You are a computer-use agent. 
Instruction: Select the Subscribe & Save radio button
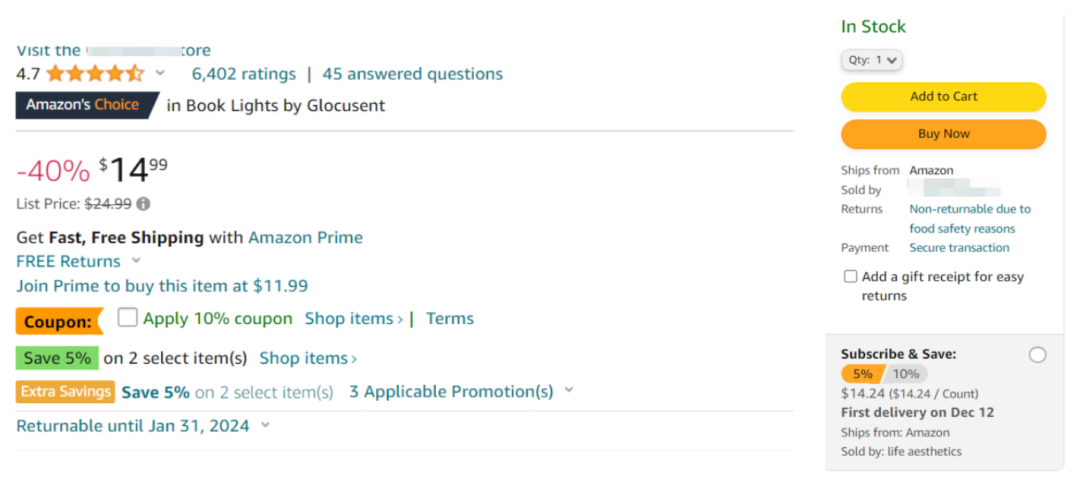click(x=1037, y=355)
